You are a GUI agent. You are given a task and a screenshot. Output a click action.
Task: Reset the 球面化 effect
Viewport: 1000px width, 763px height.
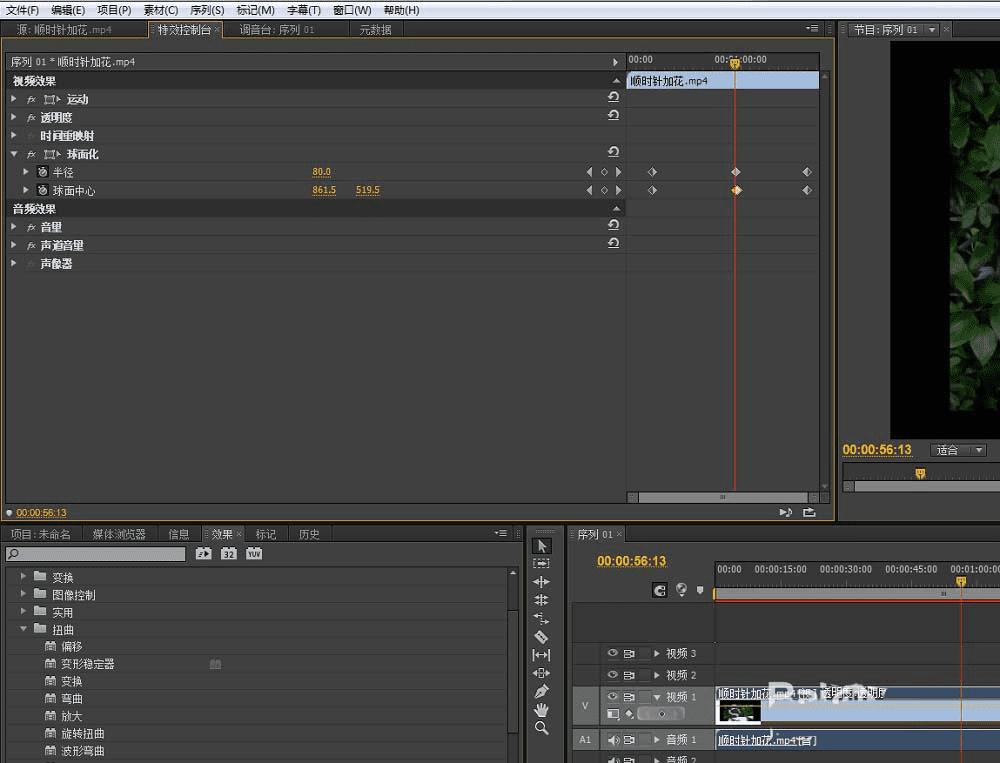coord(613,152)
